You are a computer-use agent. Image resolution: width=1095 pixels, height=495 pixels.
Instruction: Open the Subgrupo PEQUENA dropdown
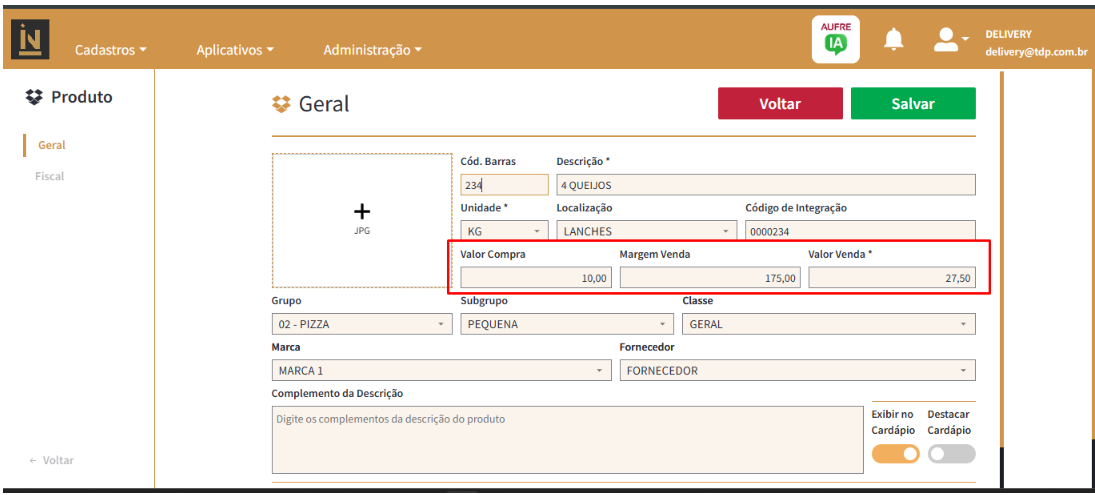[567, 324]
